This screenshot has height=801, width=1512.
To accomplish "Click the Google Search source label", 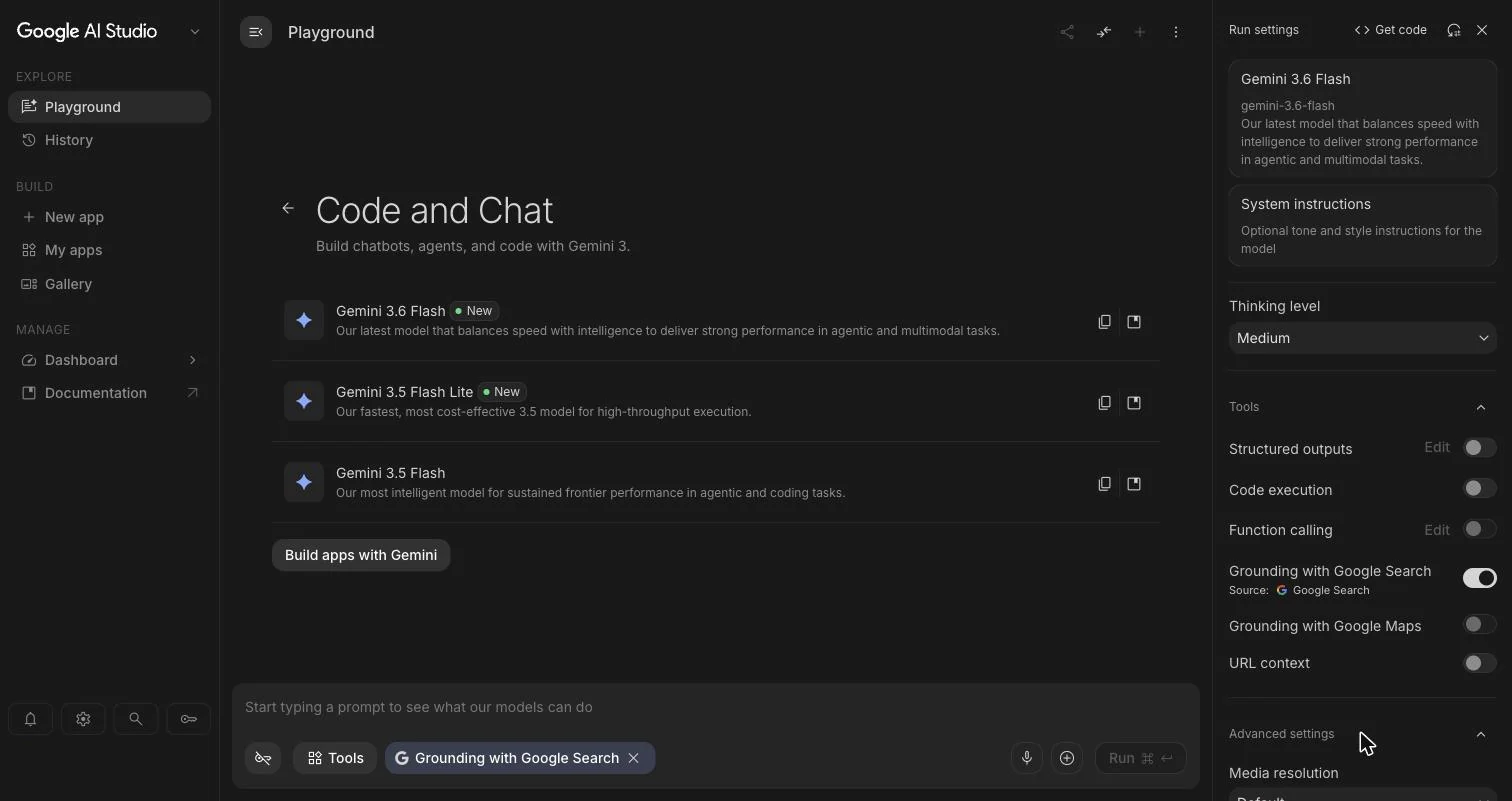I will click(1322, 590).
